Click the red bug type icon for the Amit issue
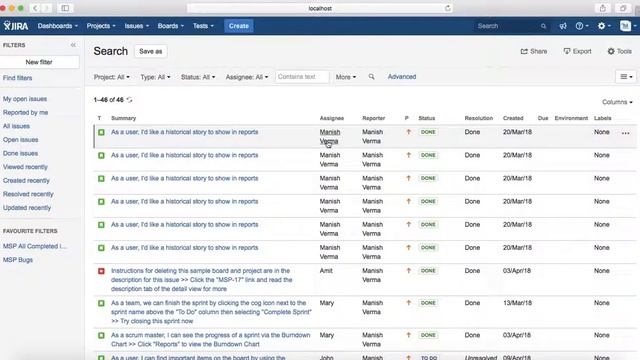The width and height of the screenshot is (640, 360). pos(101,271)
